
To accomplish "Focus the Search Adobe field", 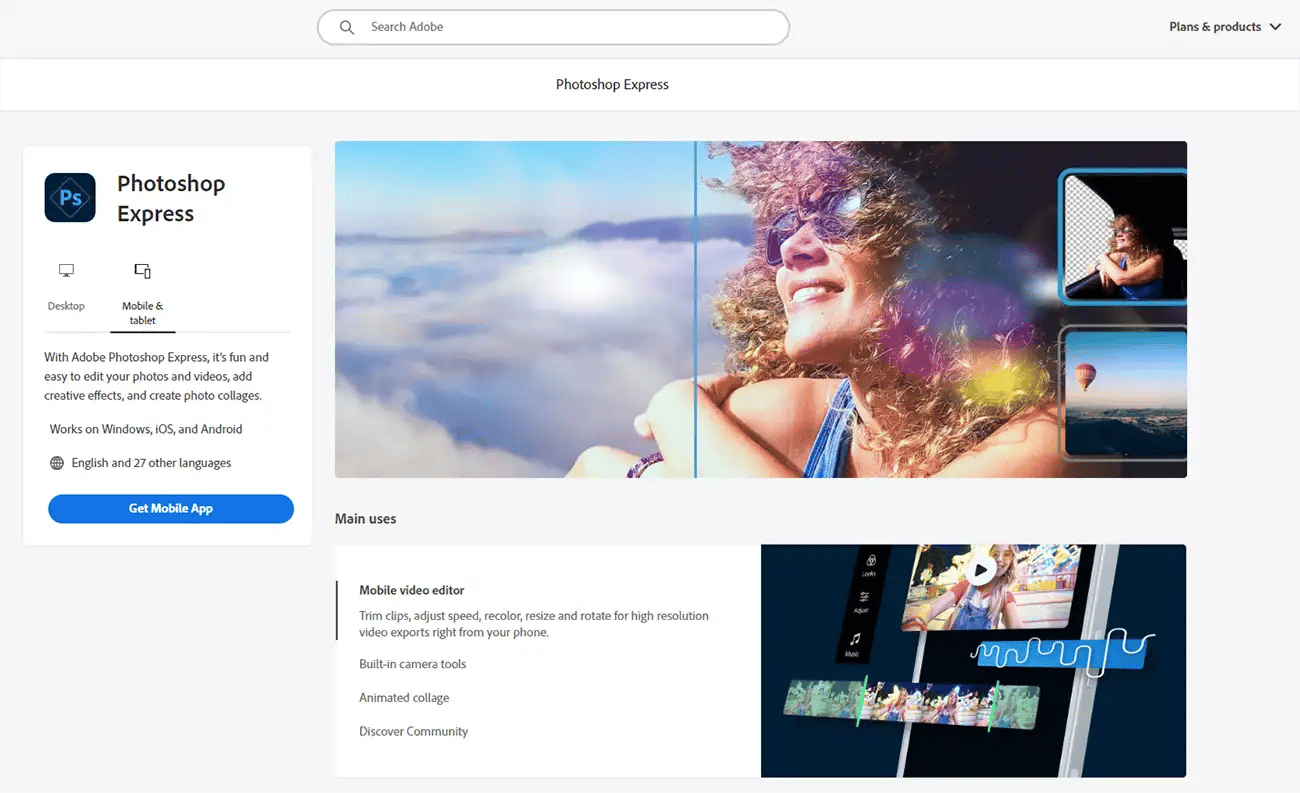I will tap(553, 27).
